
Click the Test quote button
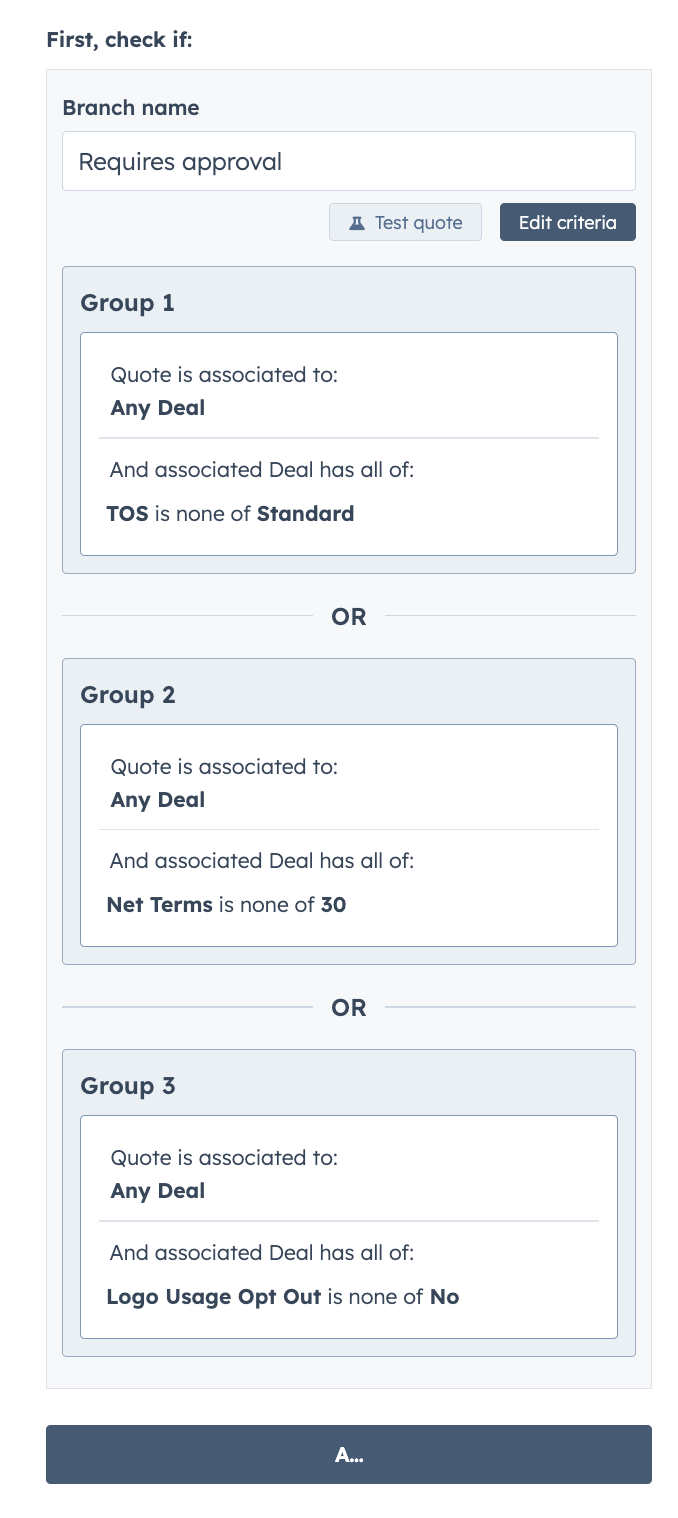click(x=405, y=222)
